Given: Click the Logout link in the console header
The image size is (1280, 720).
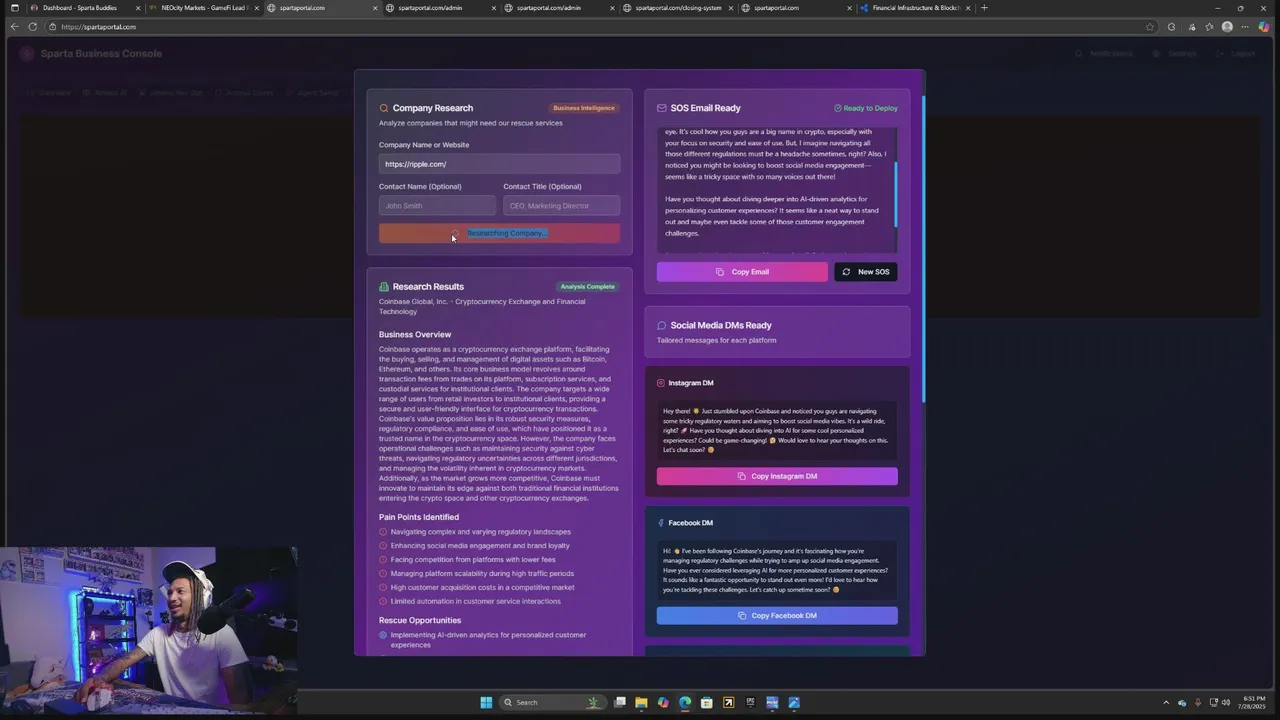Looking at the screenshot, I should pos(1236,54).
